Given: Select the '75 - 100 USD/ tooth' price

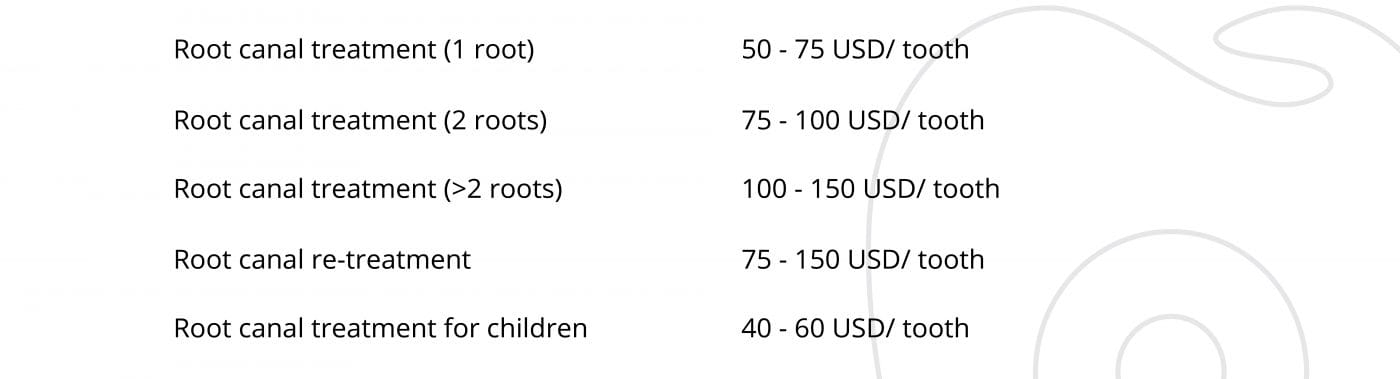Looking at the screenshot, I should click(x=863, y=120).
